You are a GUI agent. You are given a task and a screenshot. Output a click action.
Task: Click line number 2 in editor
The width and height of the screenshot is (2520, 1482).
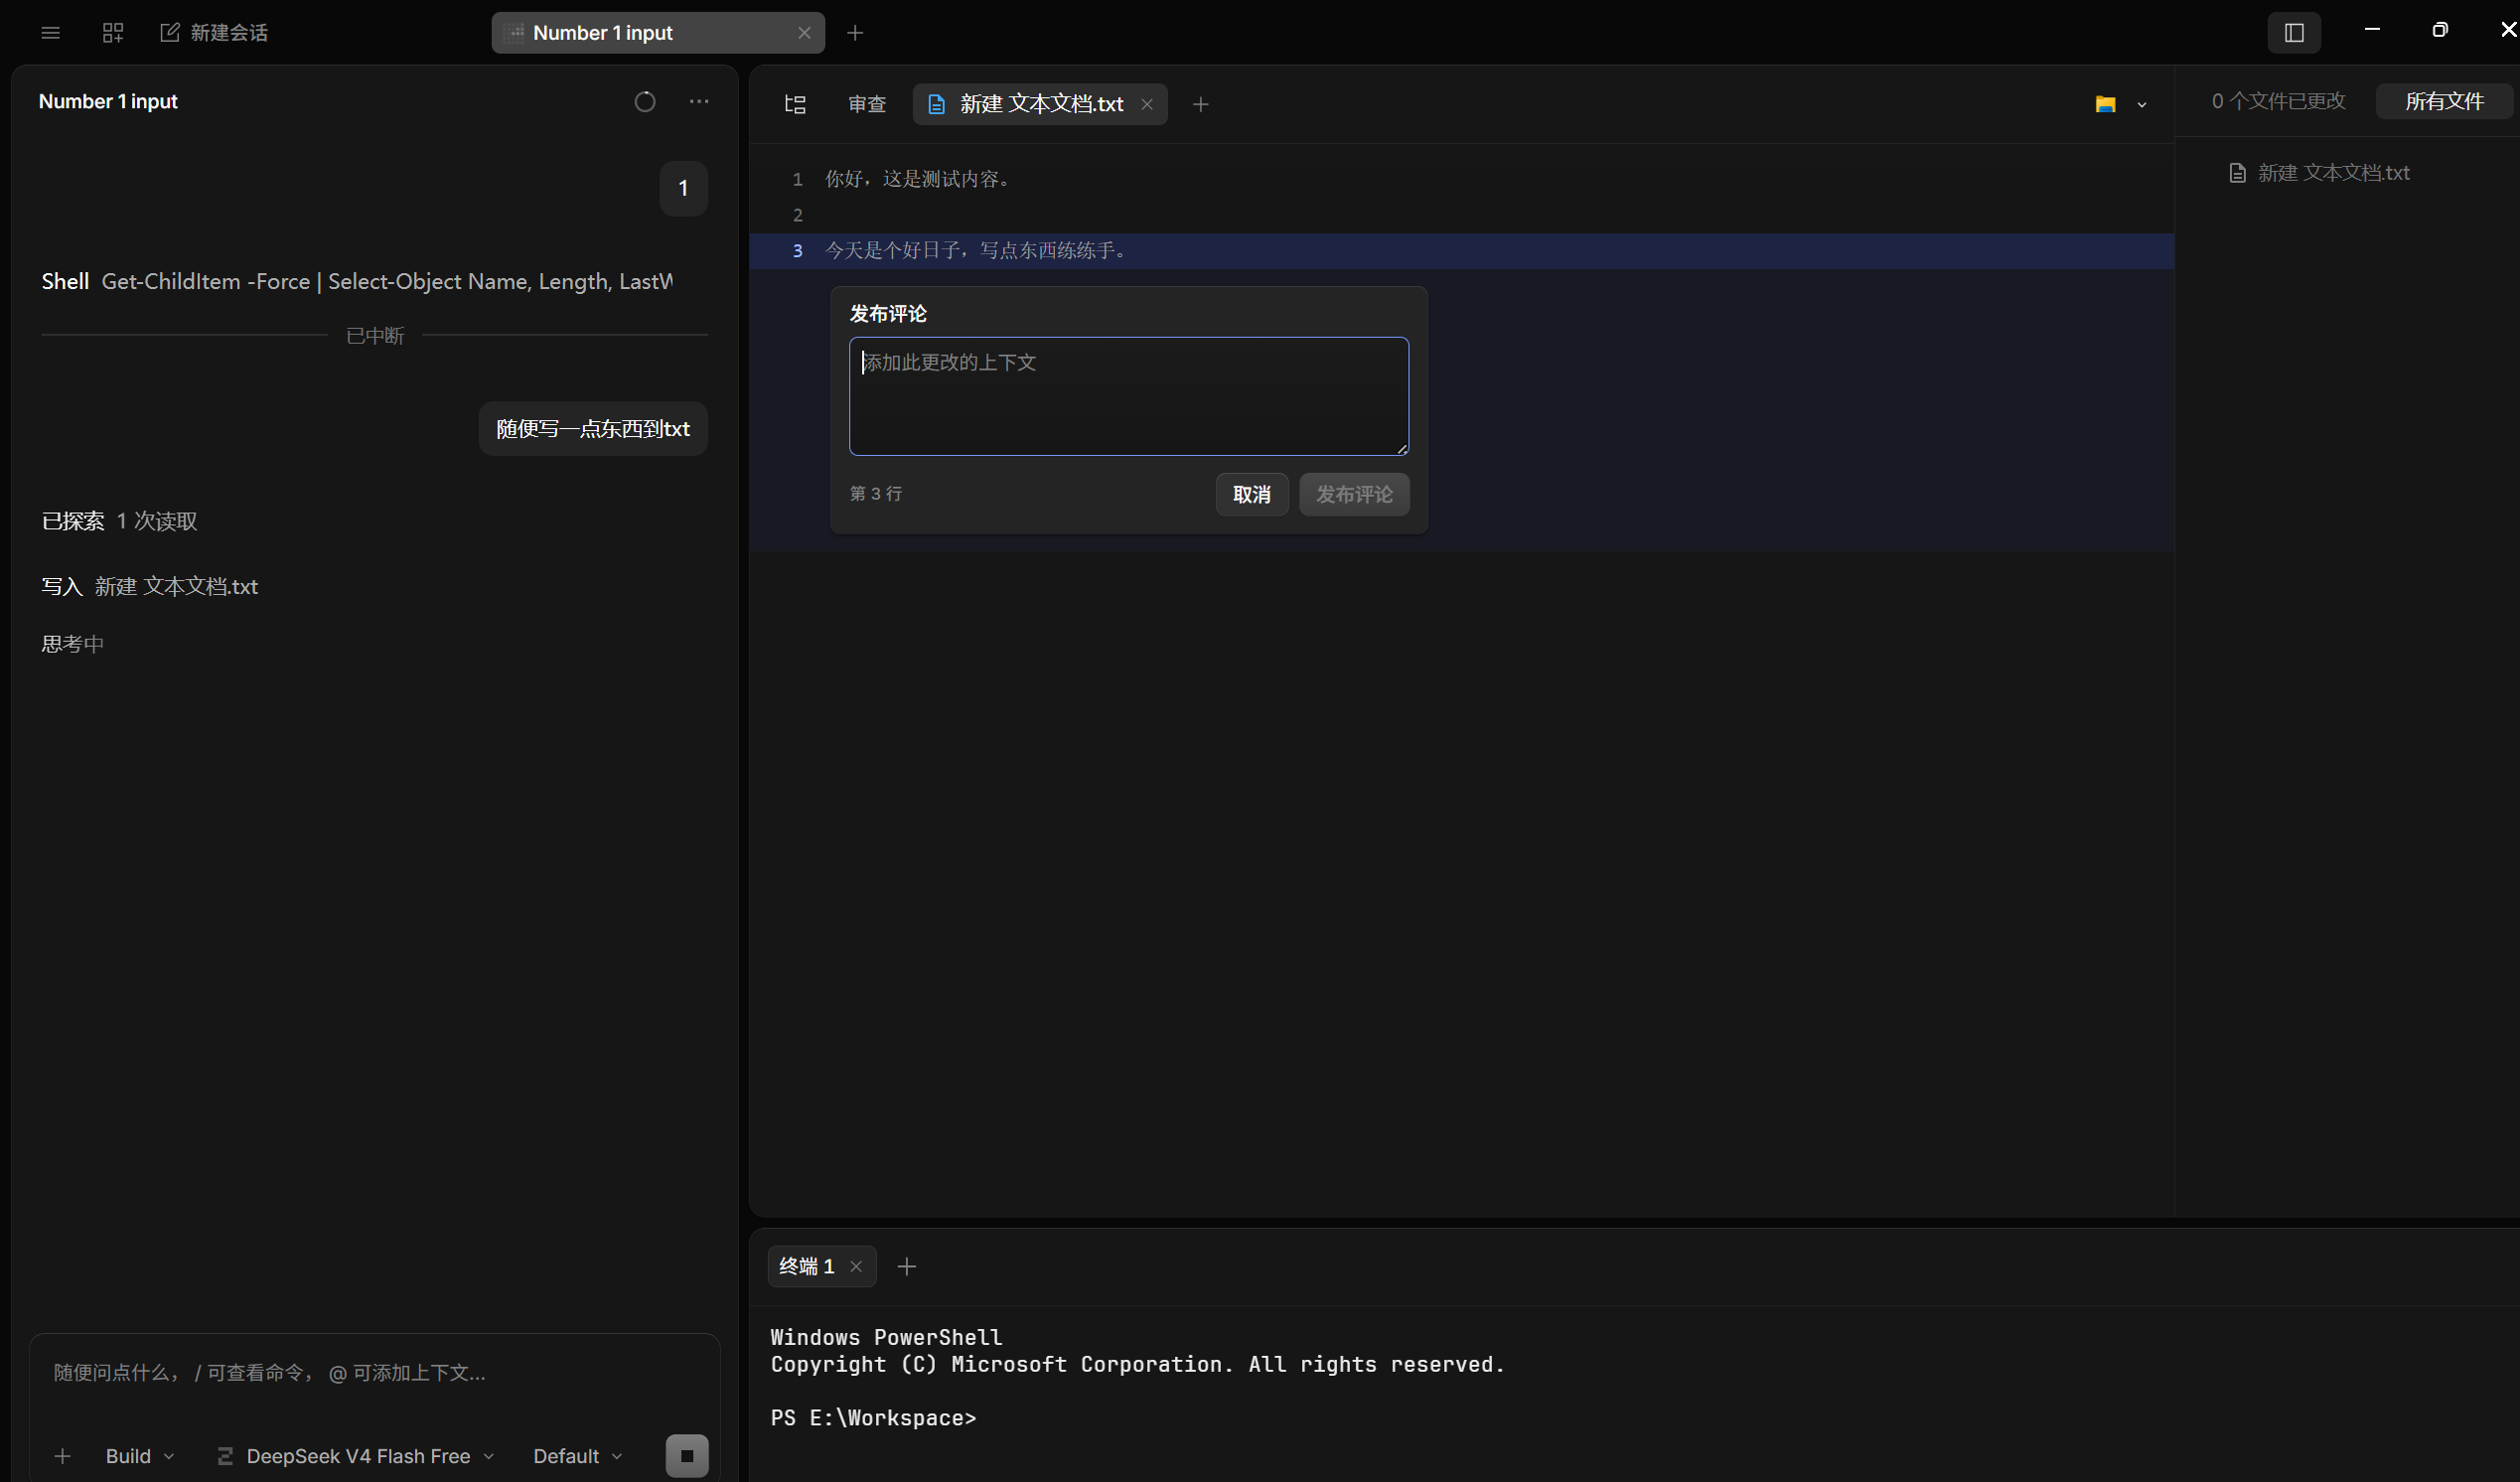tap(797, 215)
